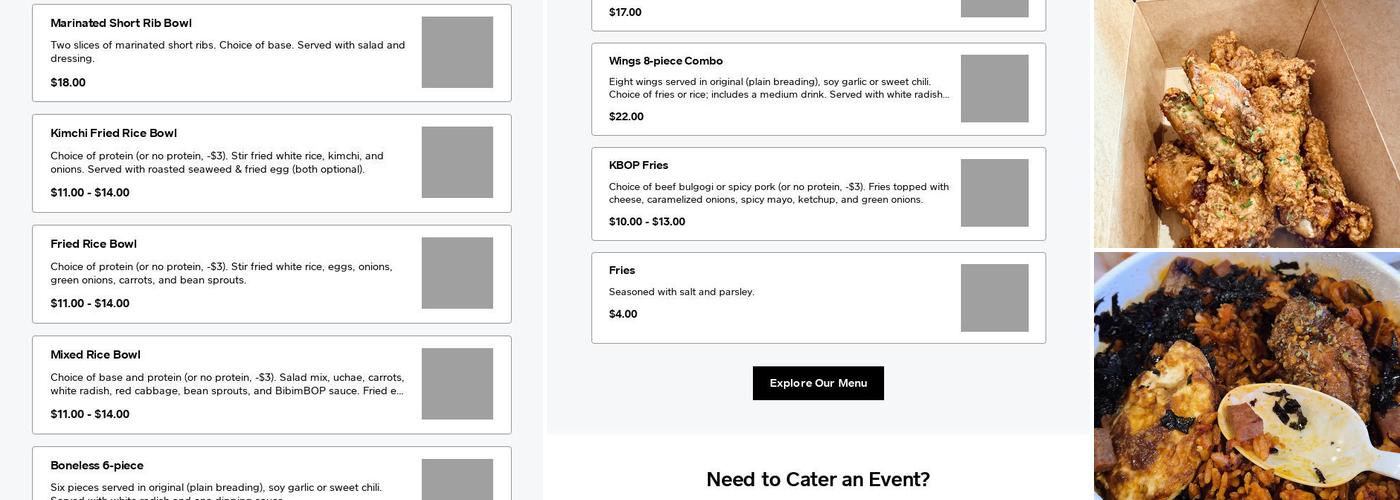Select the Wings 8-piece Combo title
Image resolution: width=1400 pixels, height=500 pixels.
pyautogui.click(x=665, y=61)
